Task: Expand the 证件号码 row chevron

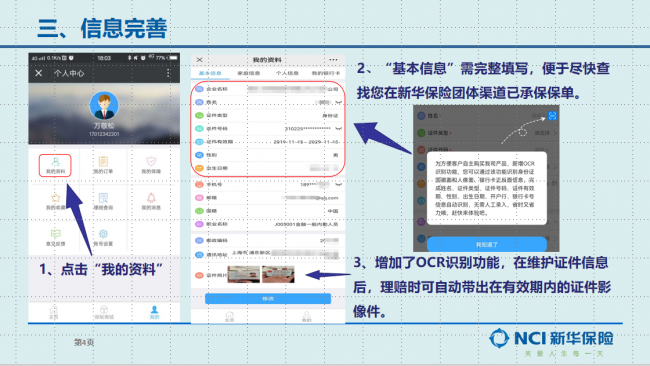Action: [x=339, y=128]
